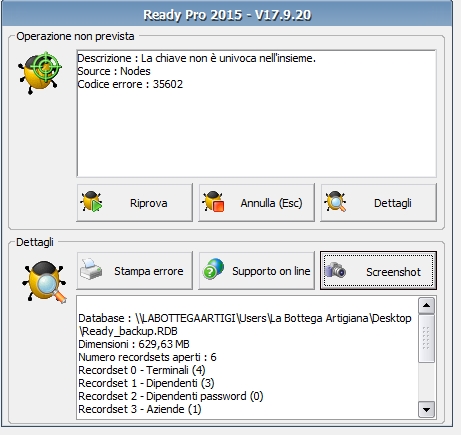This screenshot has width=461, height=435.
Task: Print the error with Stampa errore
Action: [x=135, y=271]
